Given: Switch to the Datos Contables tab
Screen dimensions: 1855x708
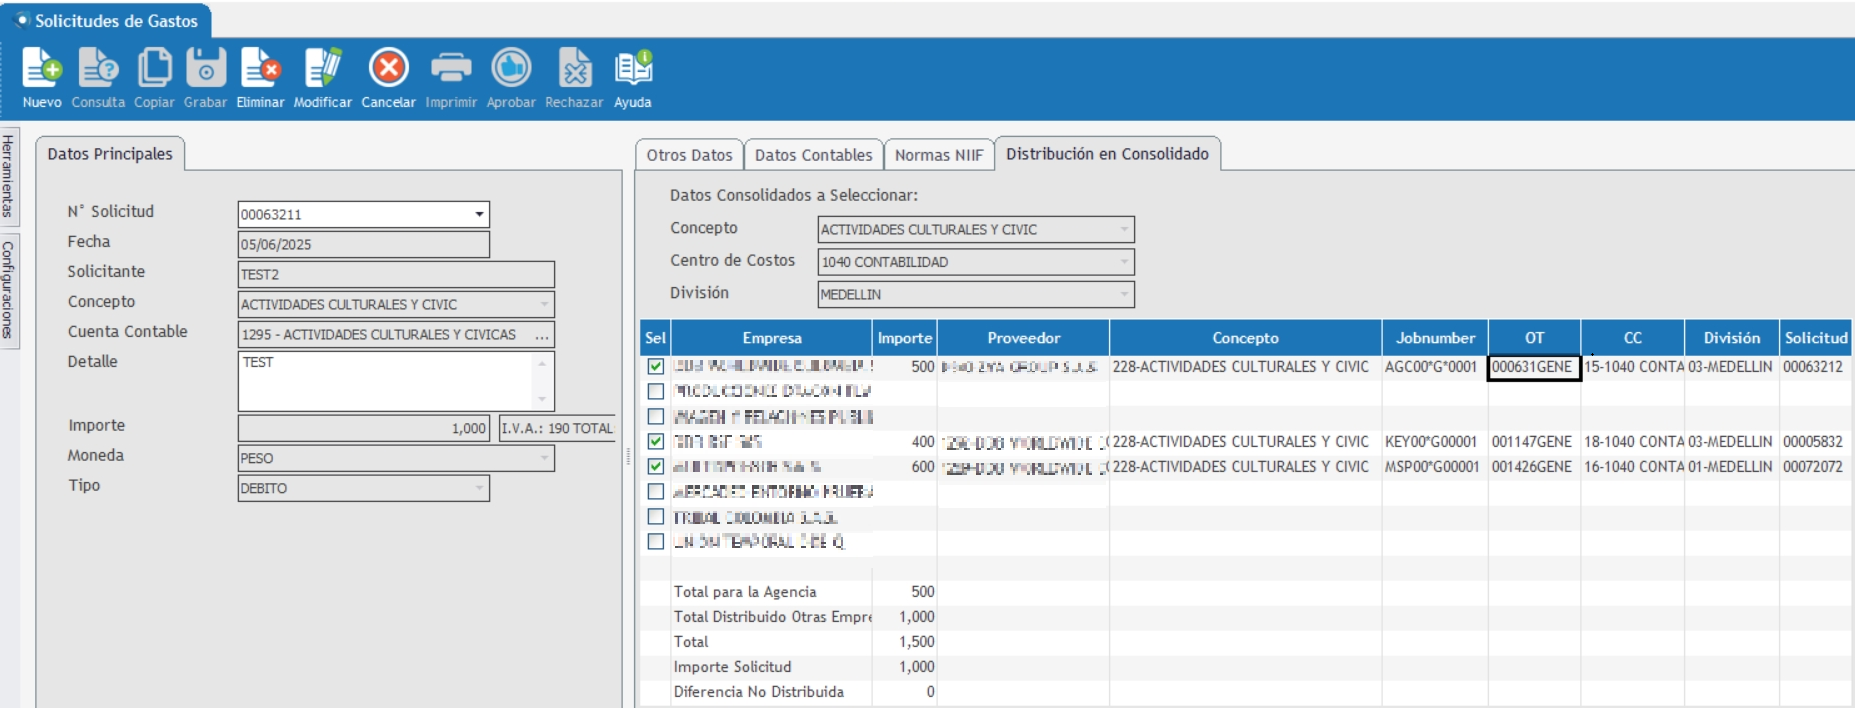Looking at the screenshot, I should (x=813, y=155).
